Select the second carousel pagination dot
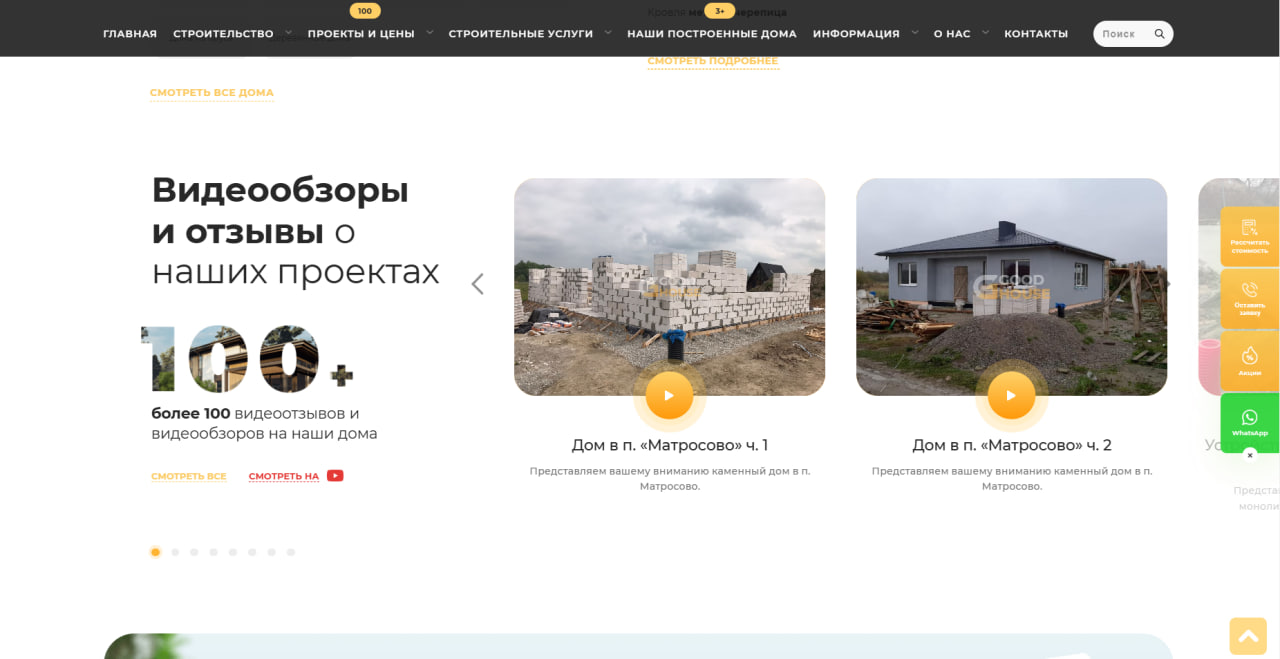The height and width of the screenshot is (659, 1280). 175,552
